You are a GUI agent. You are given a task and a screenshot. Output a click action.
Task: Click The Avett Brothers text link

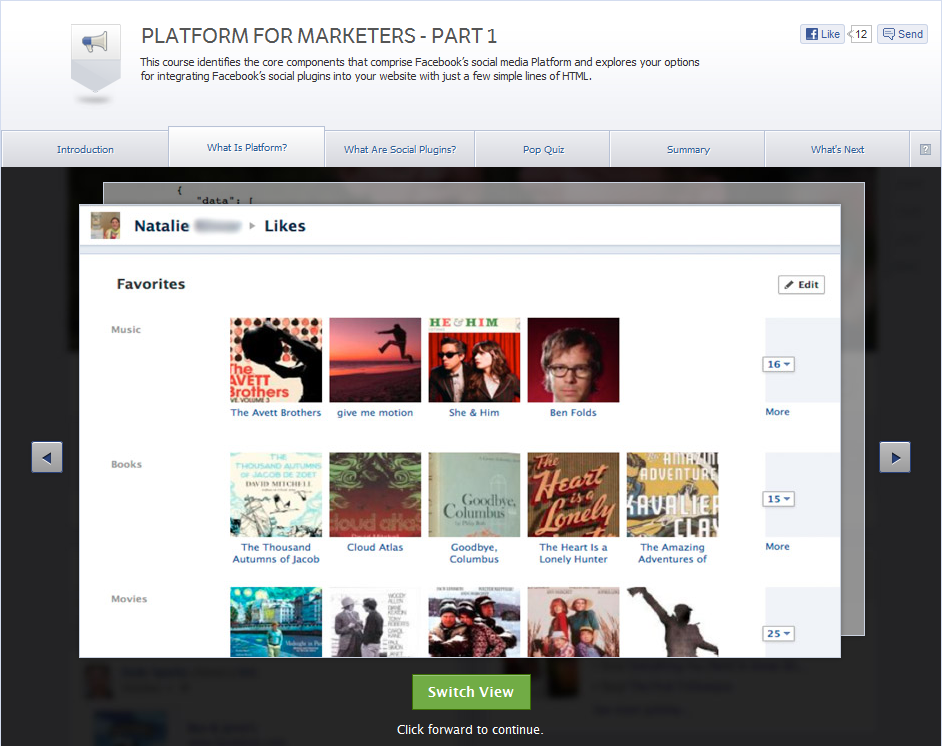pyautogui.click(x=276, y=413)
